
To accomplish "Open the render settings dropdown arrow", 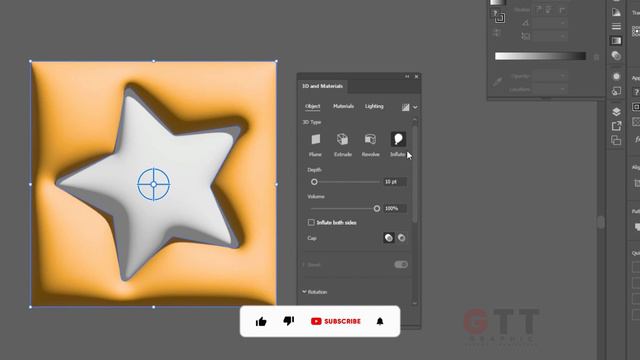I will (x=415, y=107).
